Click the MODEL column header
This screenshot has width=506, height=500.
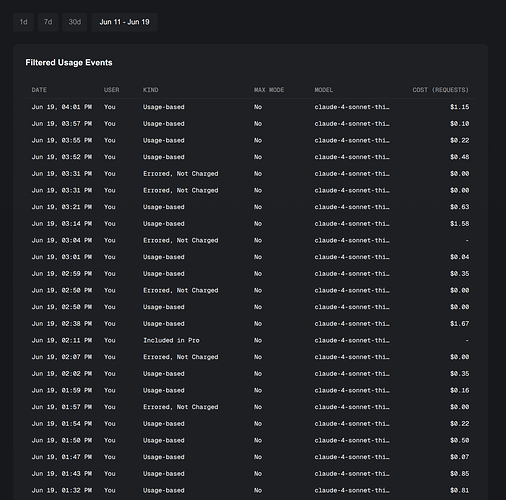click(x=324, y=90)
